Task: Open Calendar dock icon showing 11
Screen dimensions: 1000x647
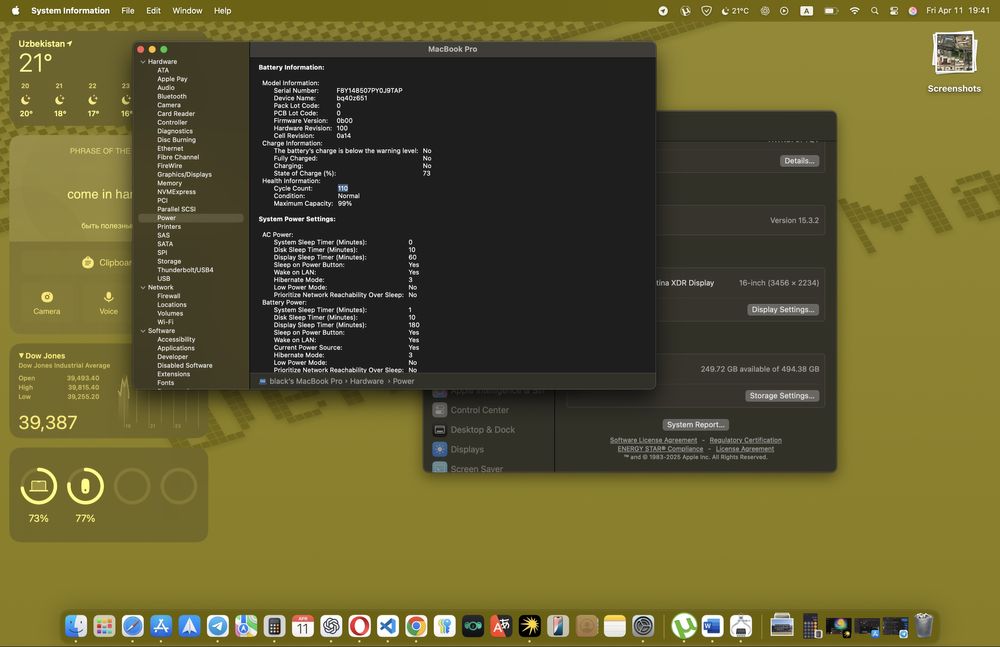Action: pyautogui.click(x=302, y=626)
